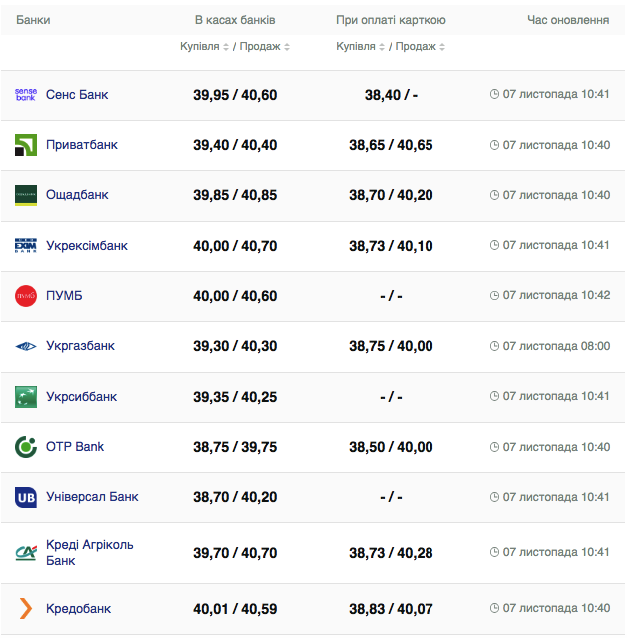The width and height of the screenshot is (627, 638).
Task: Click the Privatbank green logo icon
Action: click(x=26, y=145)
